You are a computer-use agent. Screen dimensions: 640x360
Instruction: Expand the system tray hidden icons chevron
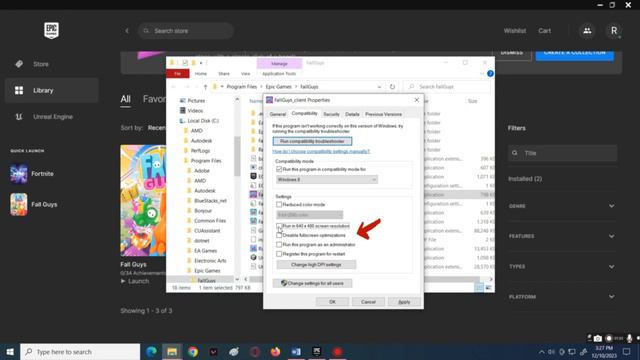(542, 351)
